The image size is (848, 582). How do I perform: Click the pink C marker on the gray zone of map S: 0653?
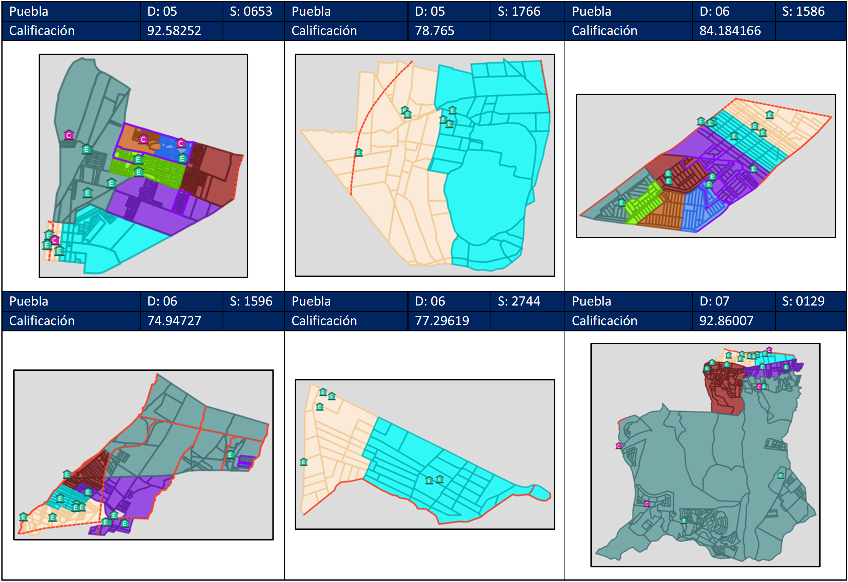pos(69,134)
